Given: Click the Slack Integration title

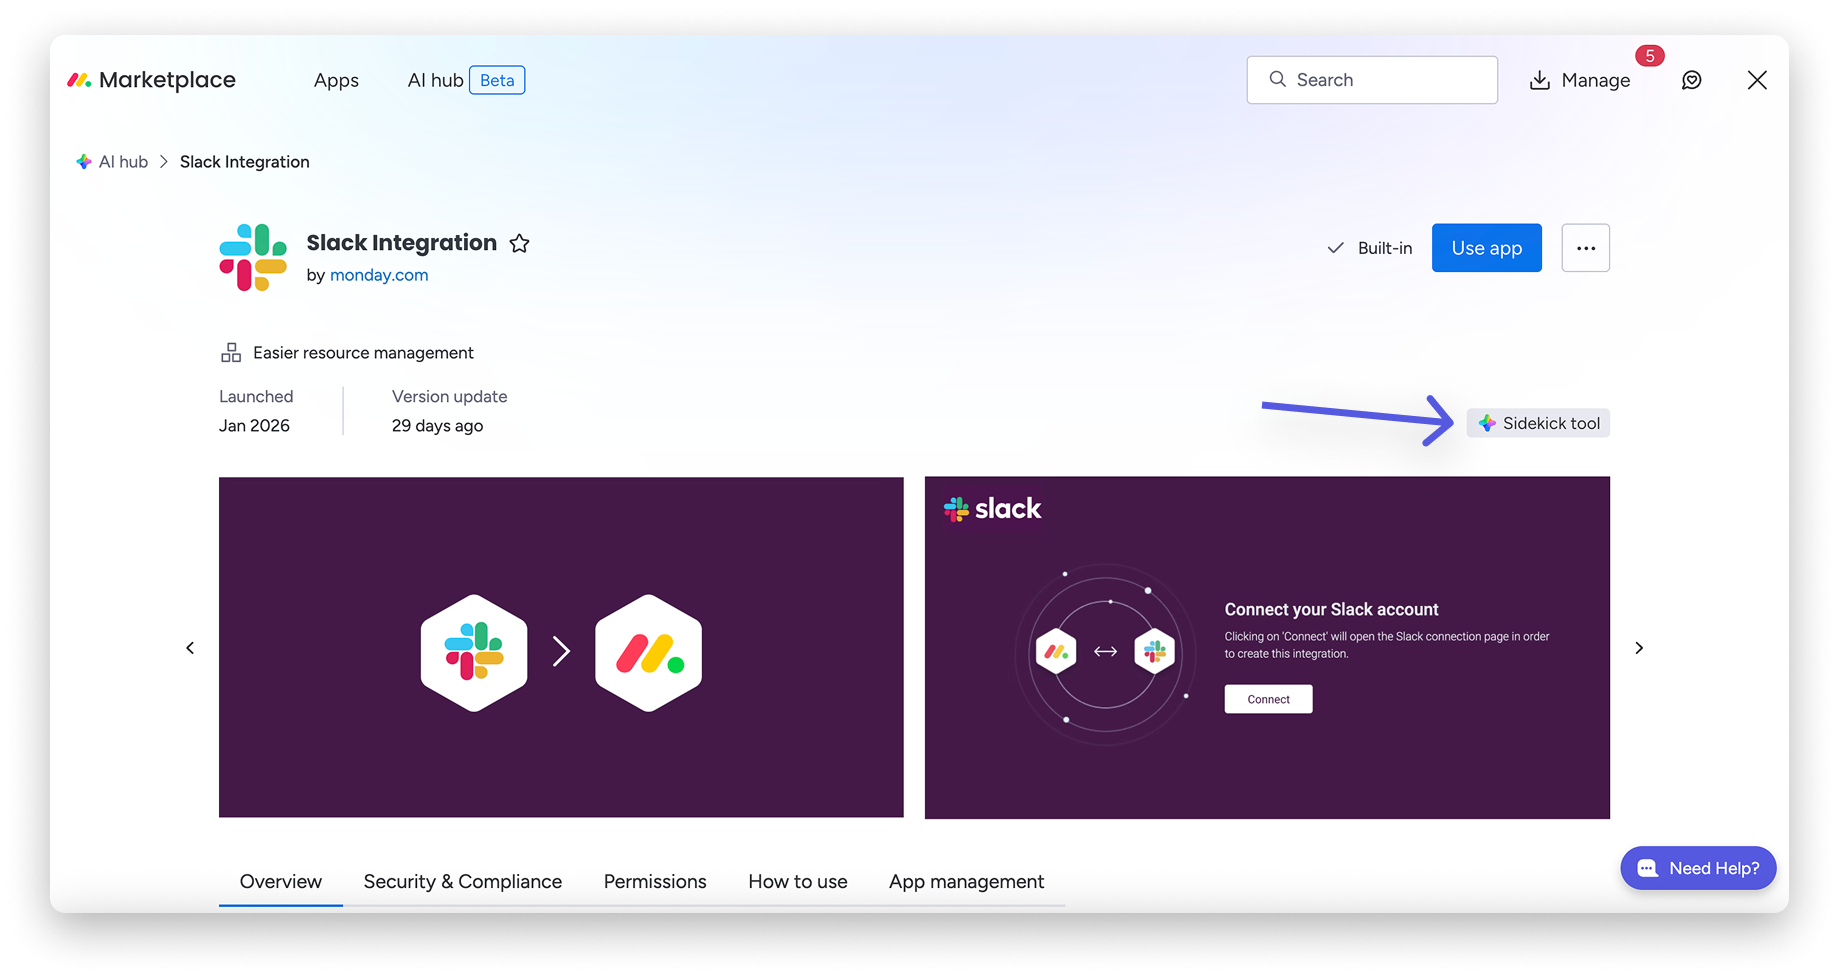Looking at the screenshot, I should [x=402, y=243].
